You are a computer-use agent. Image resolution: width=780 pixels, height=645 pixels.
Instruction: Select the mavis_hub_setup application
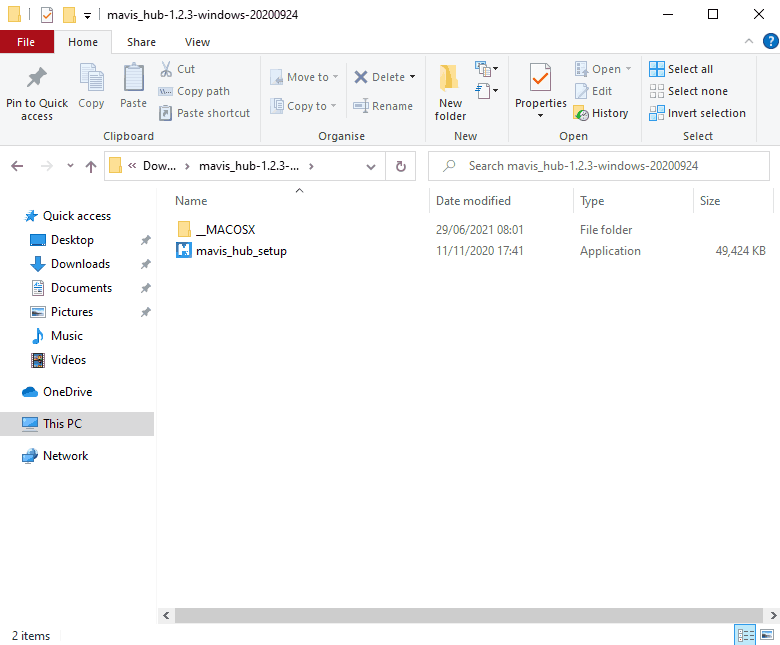point(232,251)
